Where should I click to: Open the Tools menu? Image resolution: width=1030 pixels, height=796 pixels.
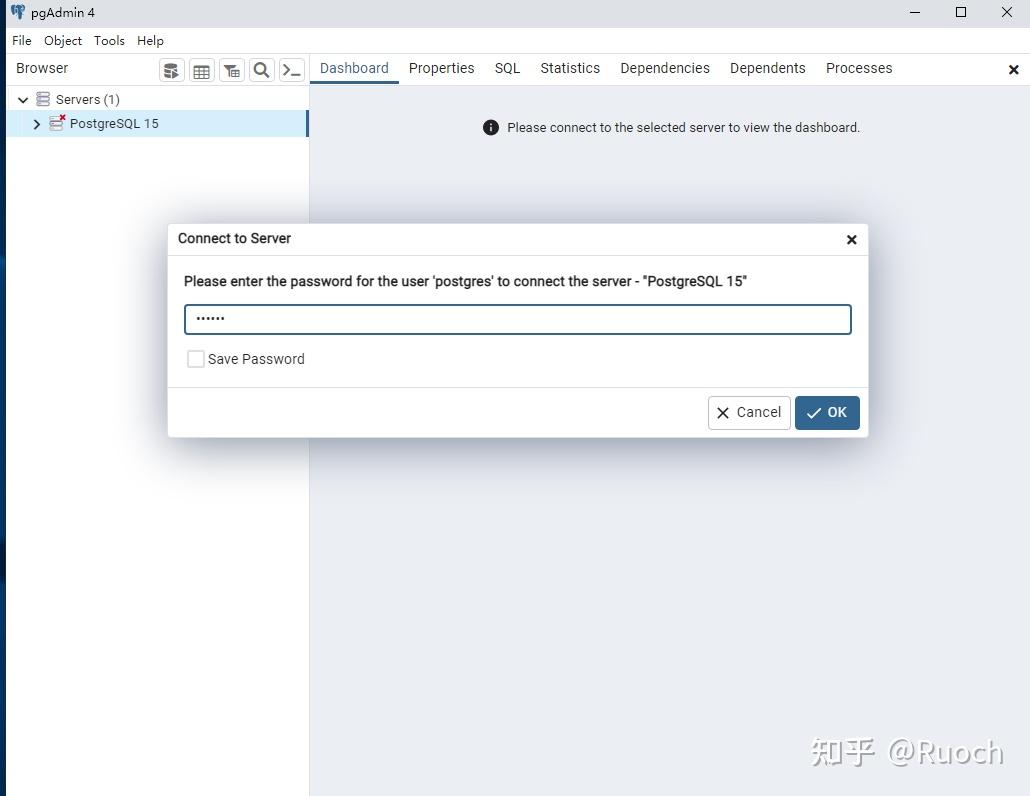(x=109, y=41)
